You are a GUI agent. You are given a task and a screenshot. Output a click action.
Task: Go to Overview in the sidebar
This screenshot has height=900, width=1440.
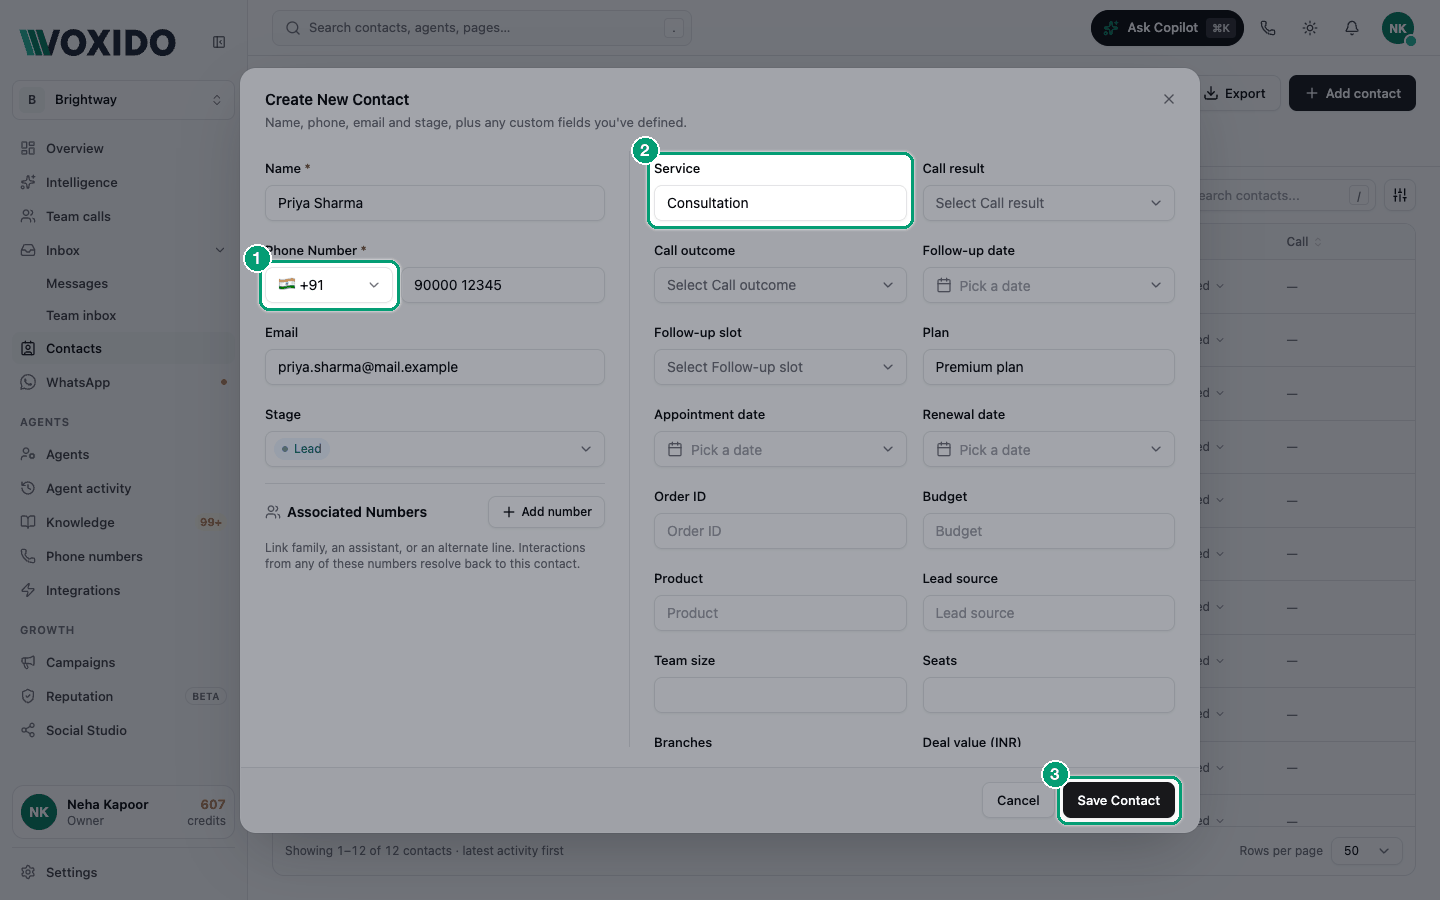click(x=124, y=148)
